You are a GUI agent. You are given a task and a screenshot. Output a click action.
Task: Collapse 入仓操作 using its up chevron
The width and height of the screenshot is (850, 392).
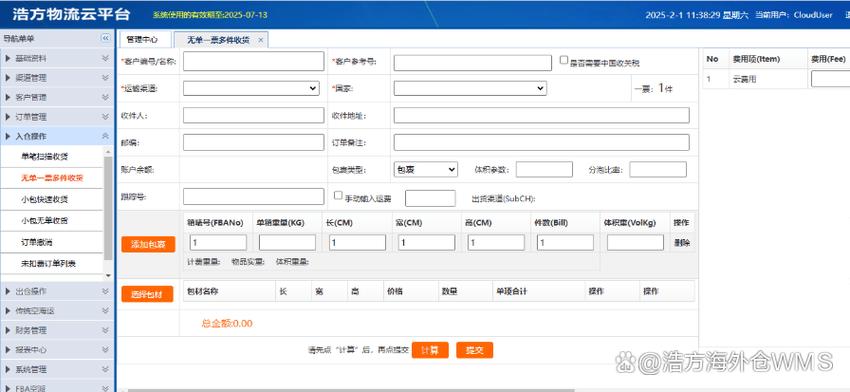(x=105, y=136)
